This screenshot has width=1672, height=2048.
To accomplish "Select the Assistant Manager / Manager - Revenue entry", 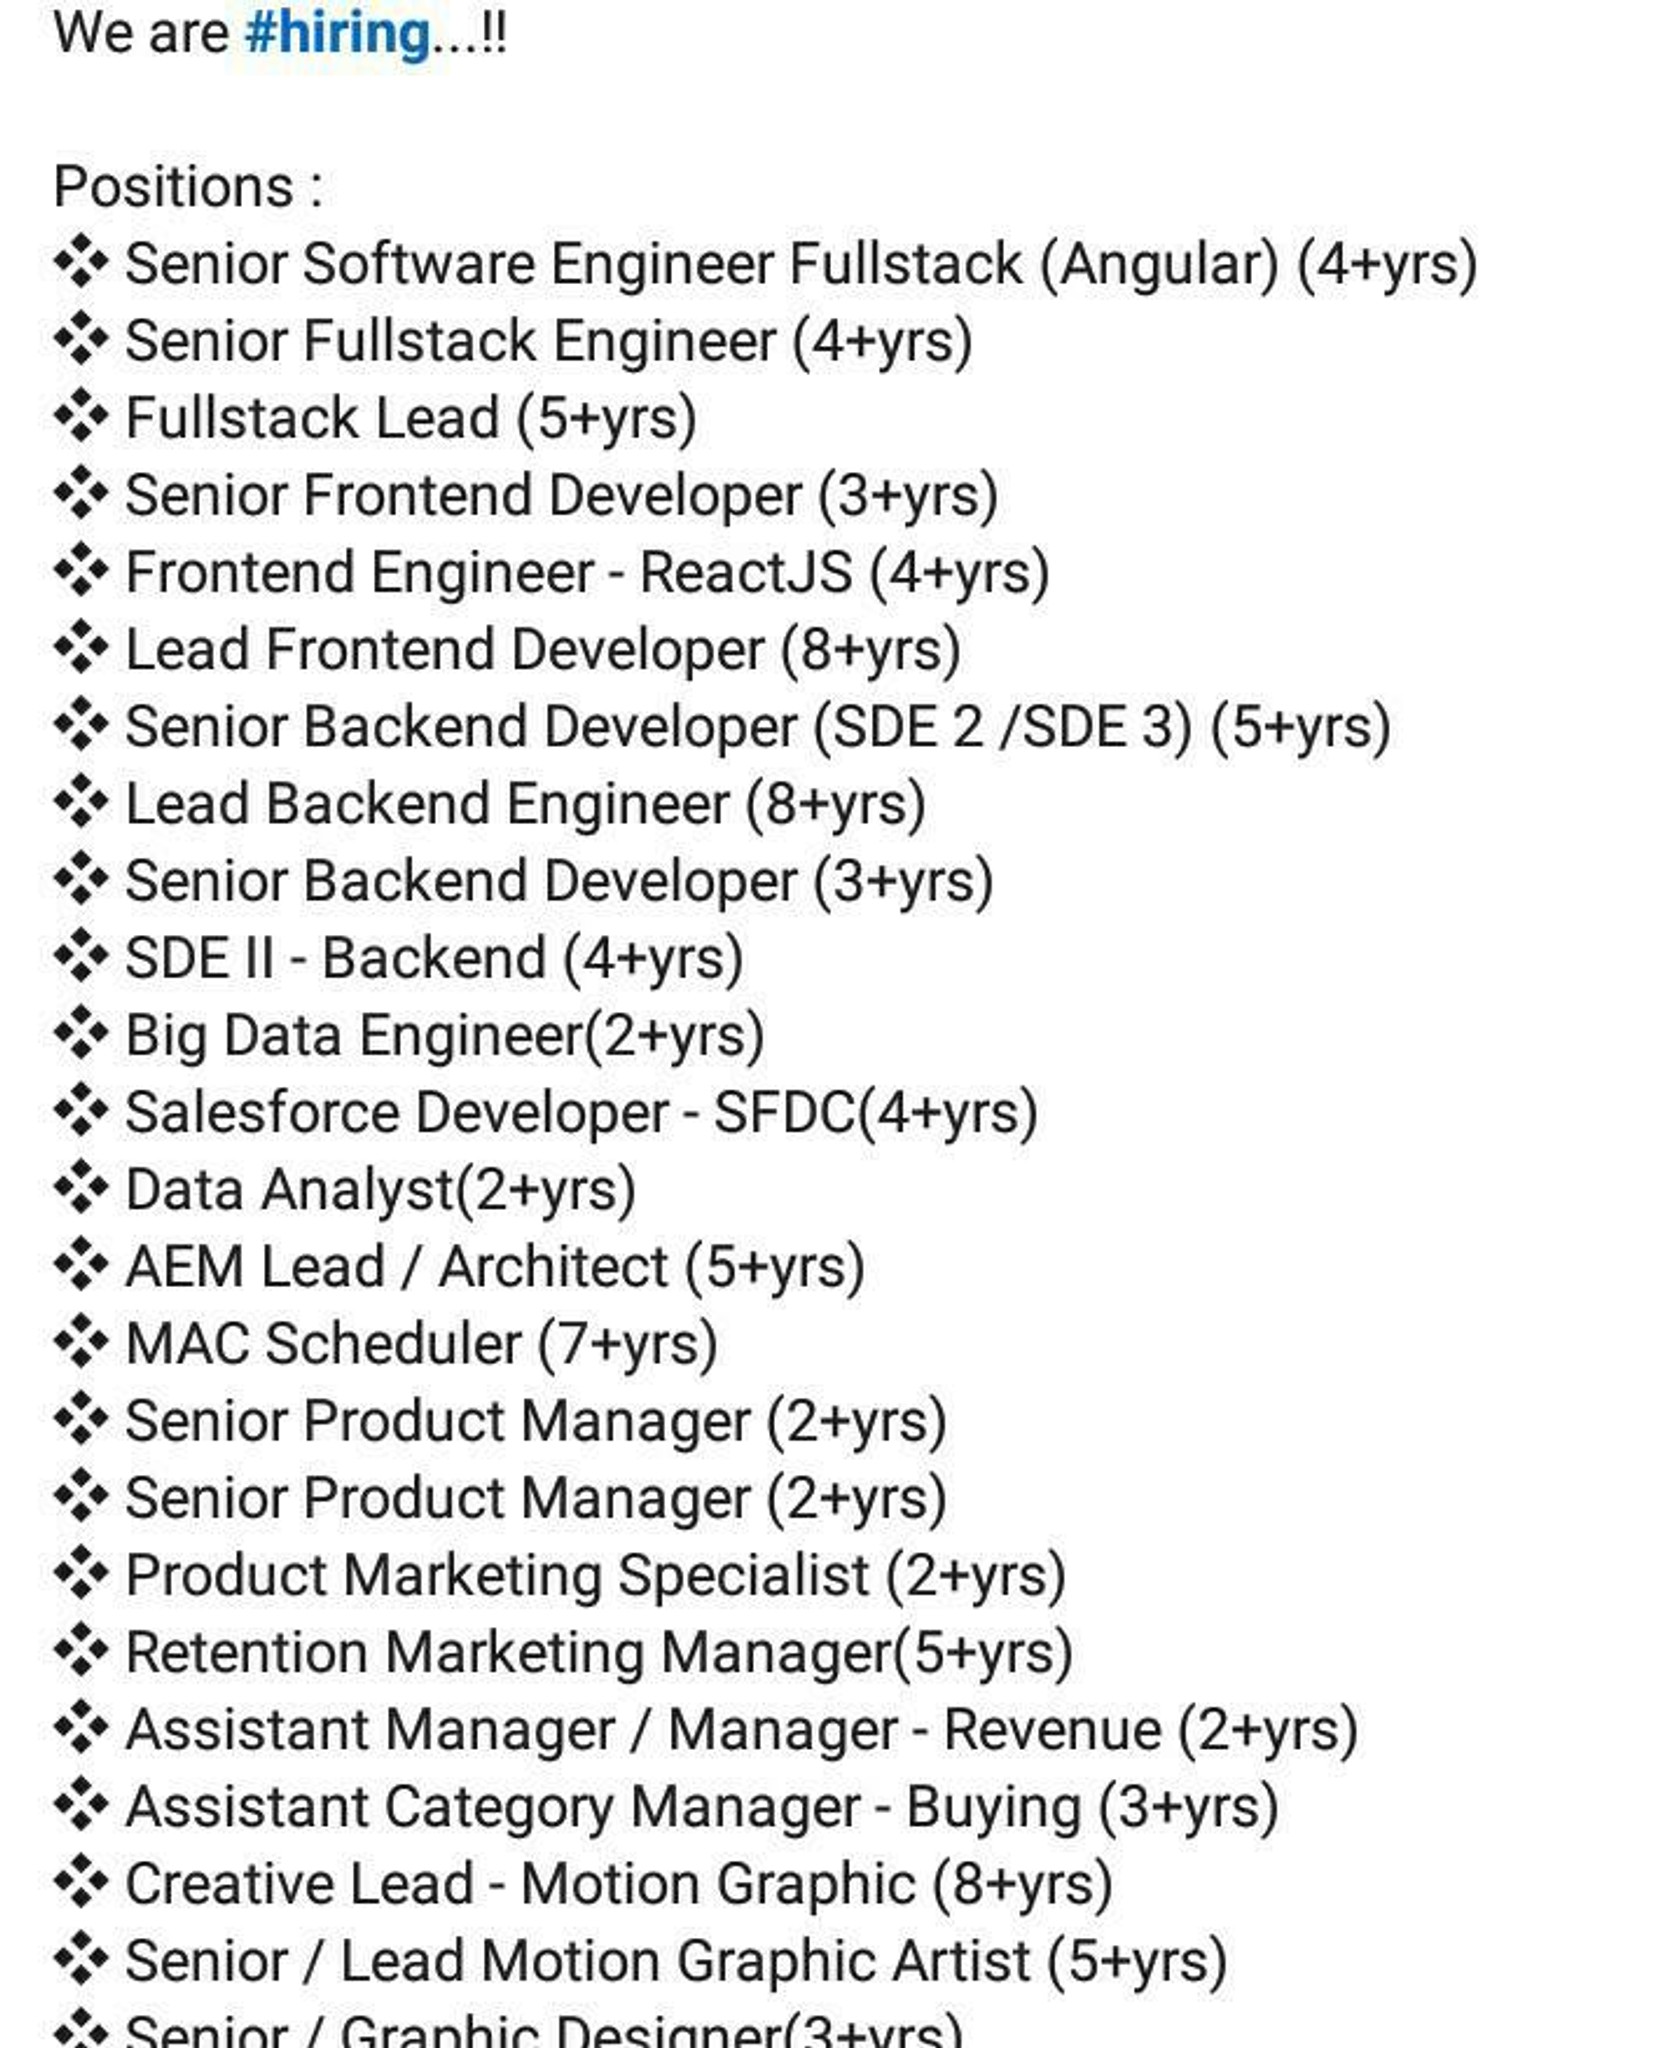I will click(741, 1730).
